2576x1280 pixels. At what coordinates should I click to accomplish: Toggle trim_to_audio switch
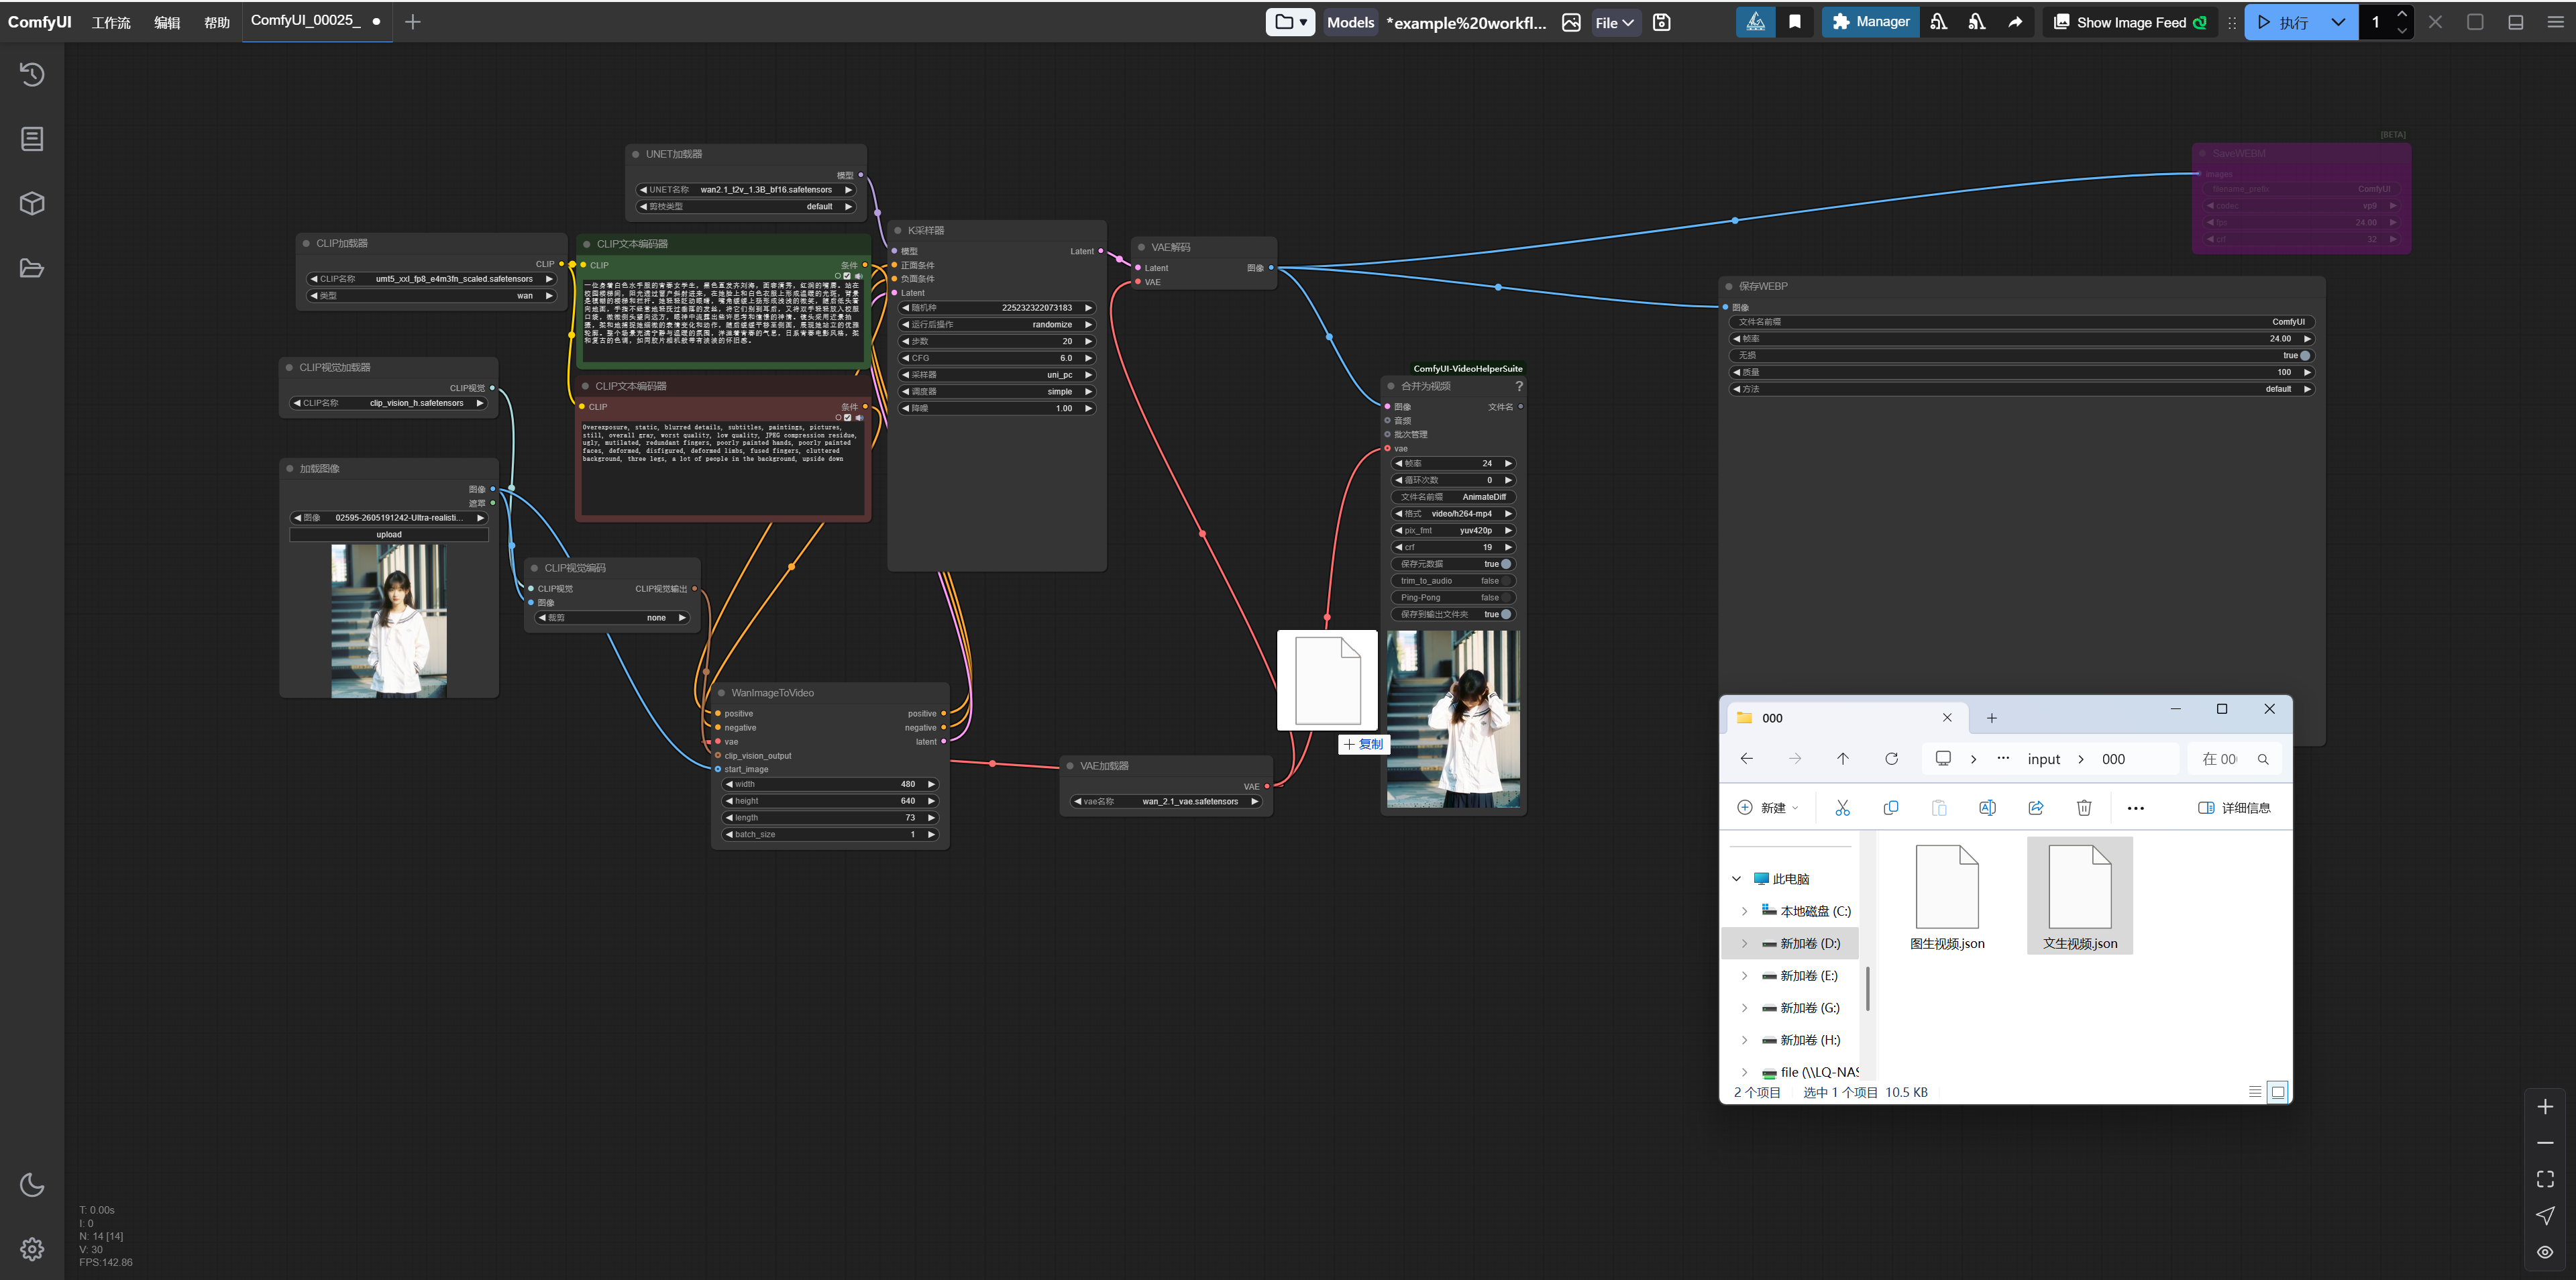1505,581
